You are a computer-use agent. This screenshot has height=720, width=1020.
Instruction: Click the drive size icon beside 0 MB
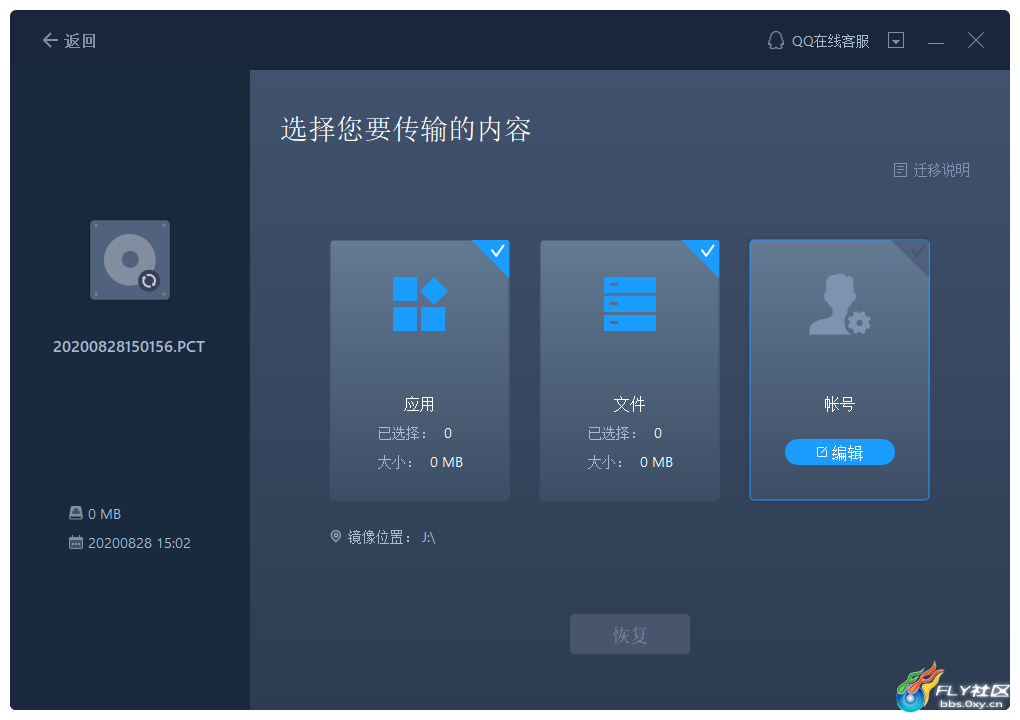76,513
